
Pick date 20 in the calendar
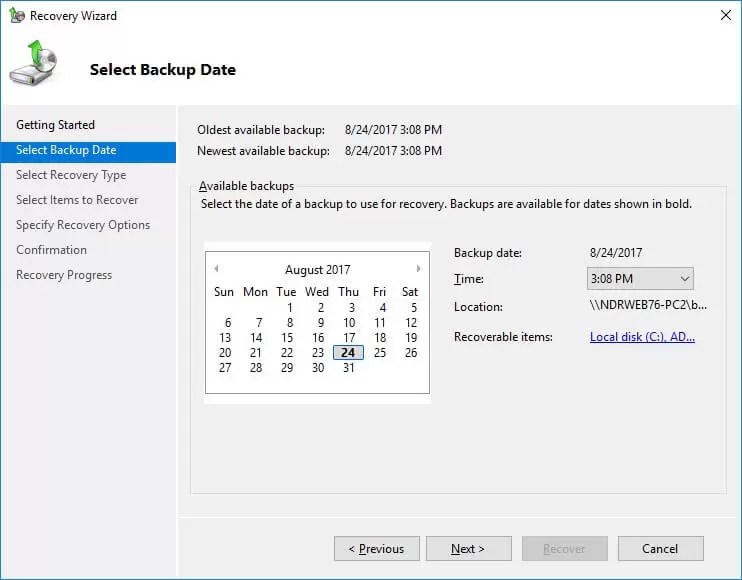tap(225, 353)
